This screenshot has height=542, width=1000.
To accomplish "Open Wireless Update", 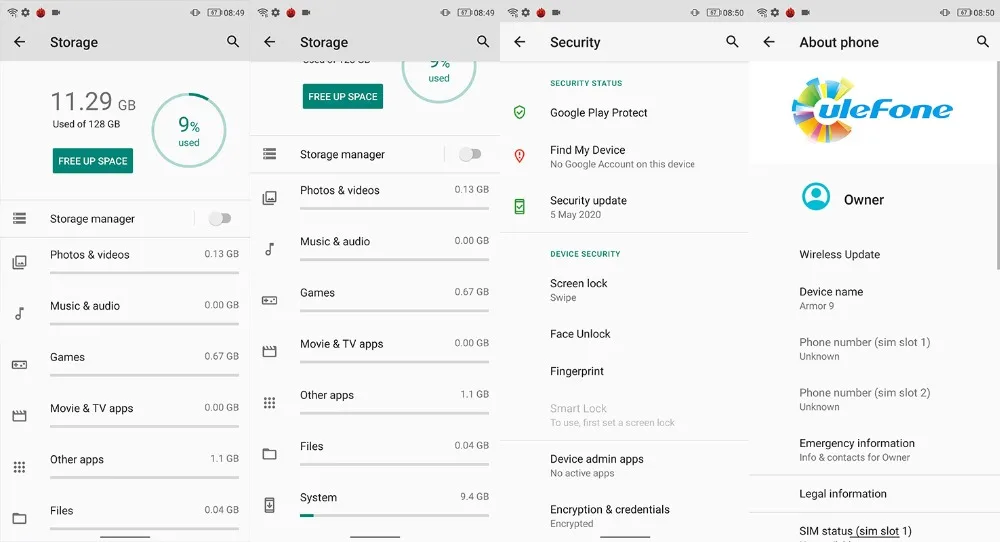I will 874,254.
